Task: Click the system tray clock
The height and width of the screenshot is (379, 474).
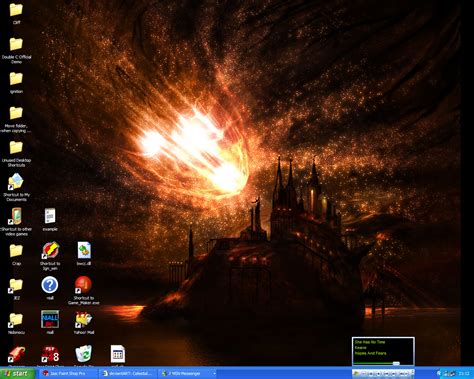Action: 464,374
